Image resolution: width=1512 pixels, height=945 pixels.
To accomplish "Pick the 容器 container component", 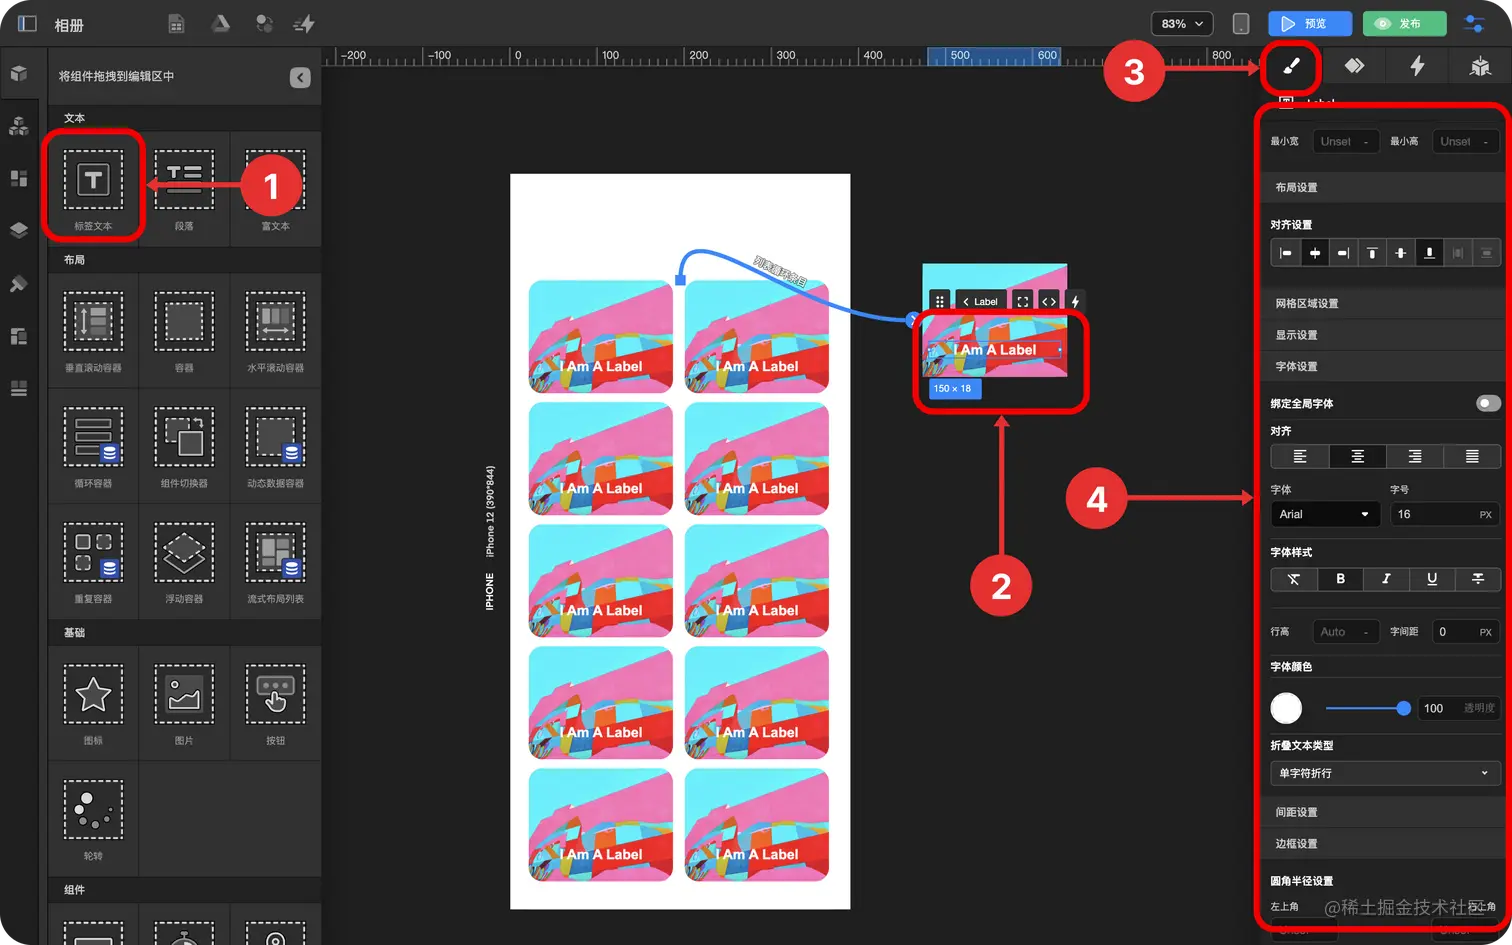I will [184, 331].
